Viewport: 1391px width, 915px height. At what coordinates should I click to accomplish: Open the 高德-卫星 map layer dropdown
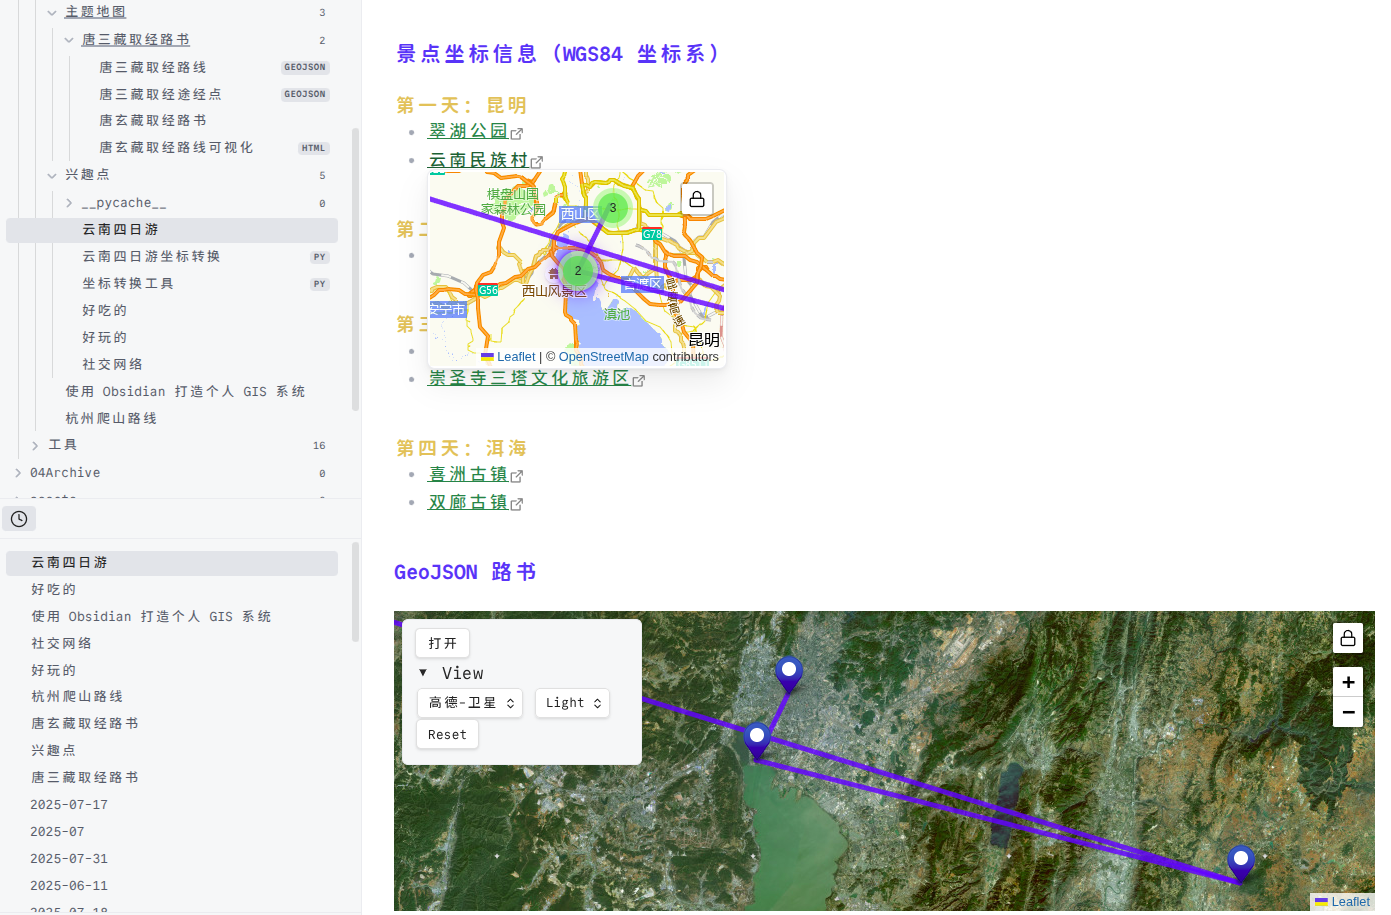(x=470, y=703)
